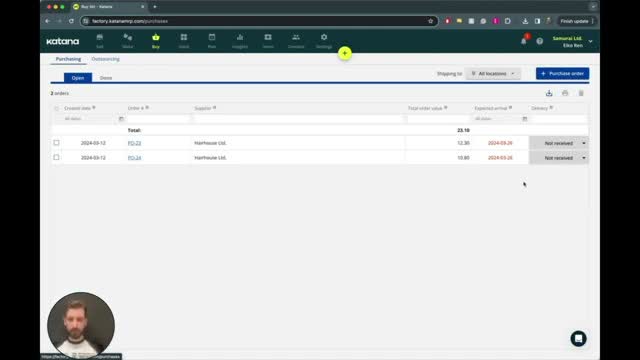This screenshot has height=360, width=640.
Task: Filter the Created date column
Action: tap(94, 108)
